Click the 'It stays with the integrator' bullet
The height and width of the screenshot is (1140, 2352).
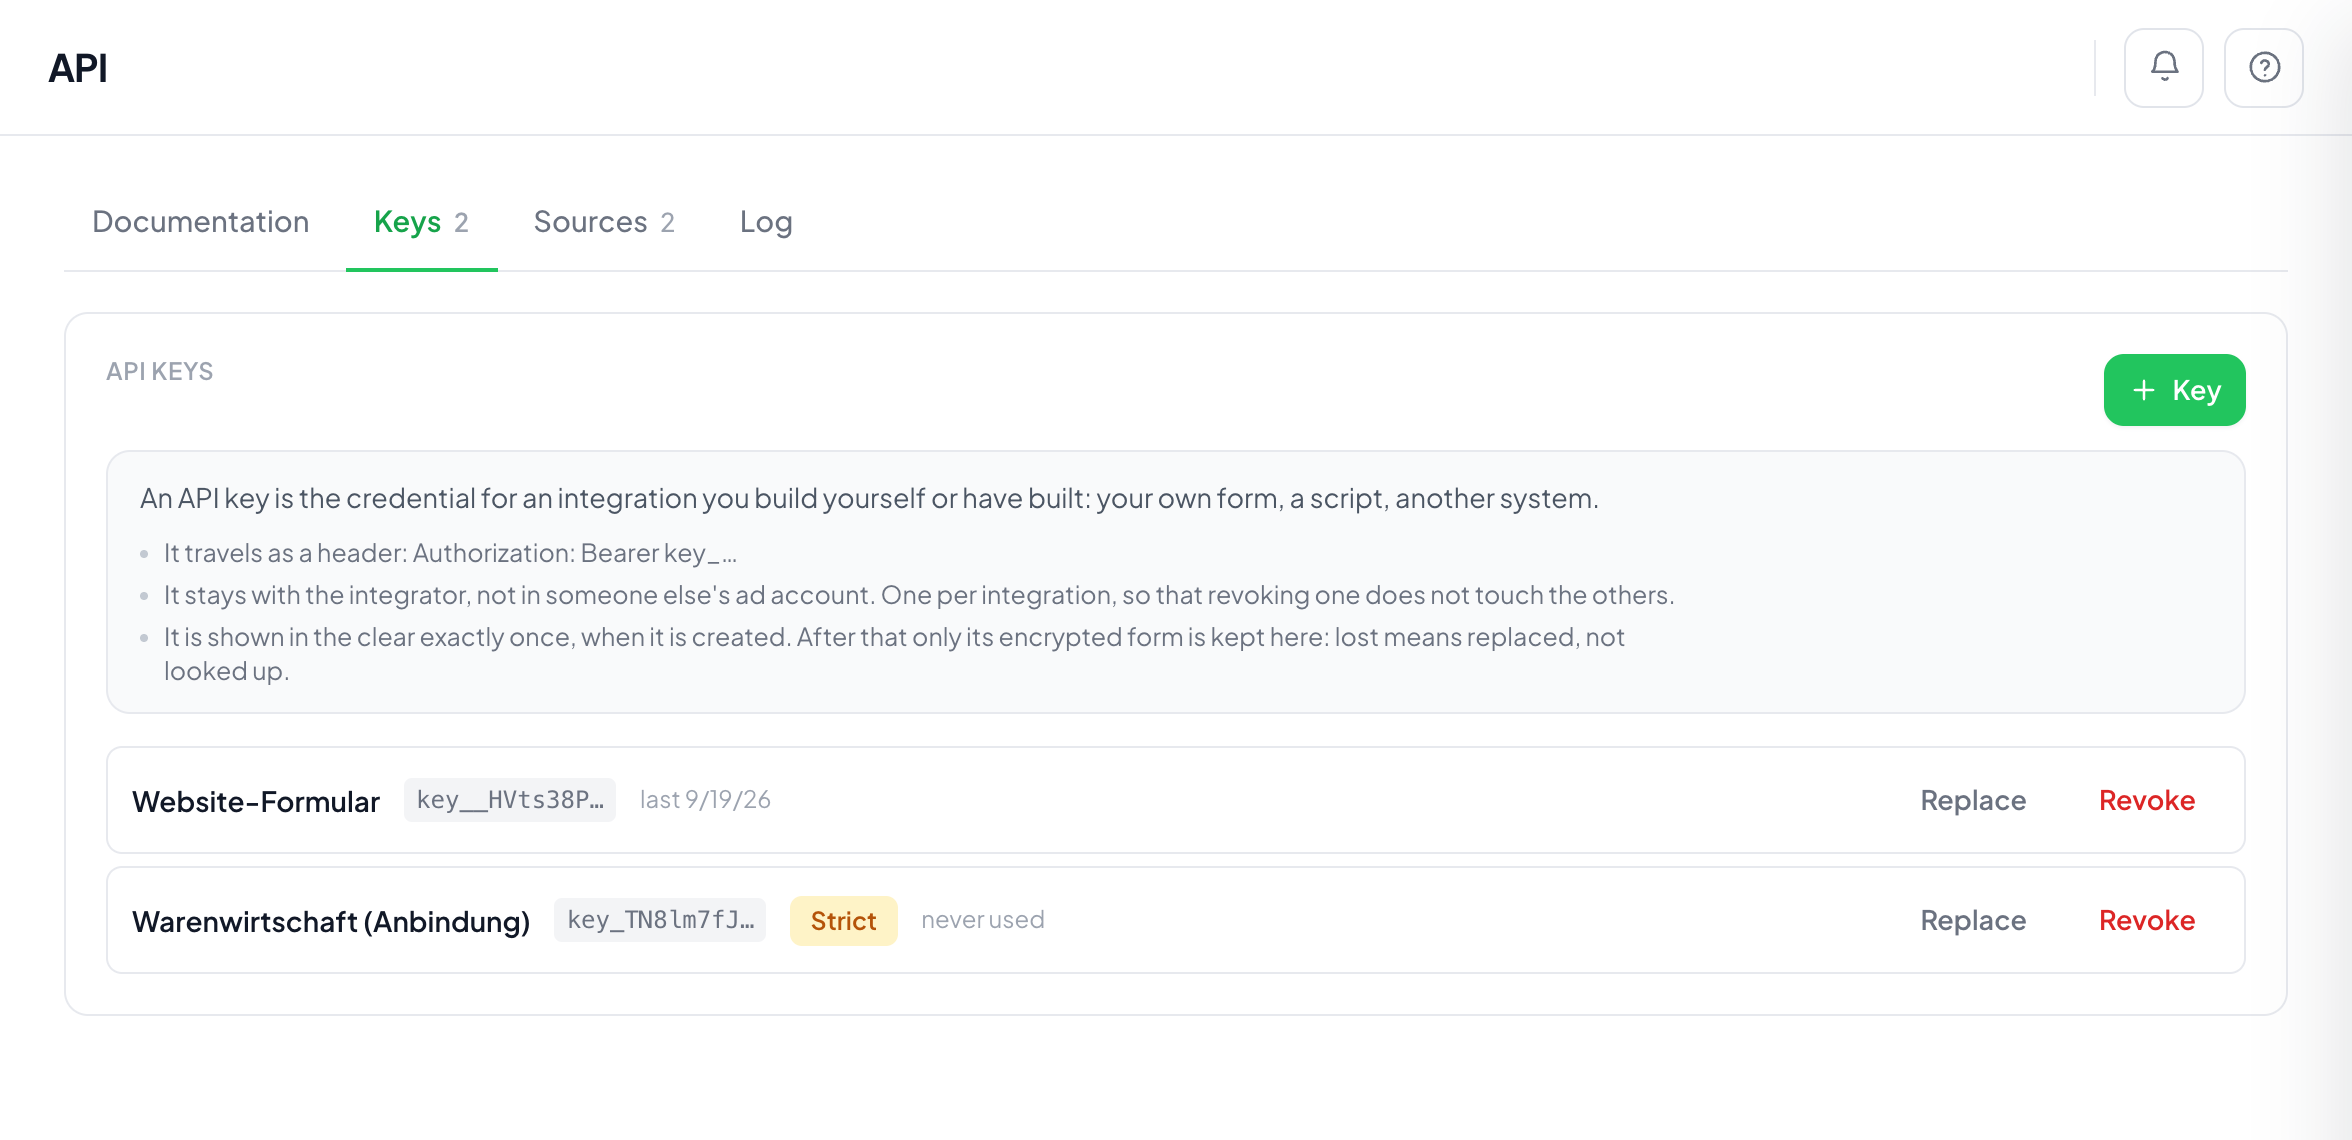918,595
